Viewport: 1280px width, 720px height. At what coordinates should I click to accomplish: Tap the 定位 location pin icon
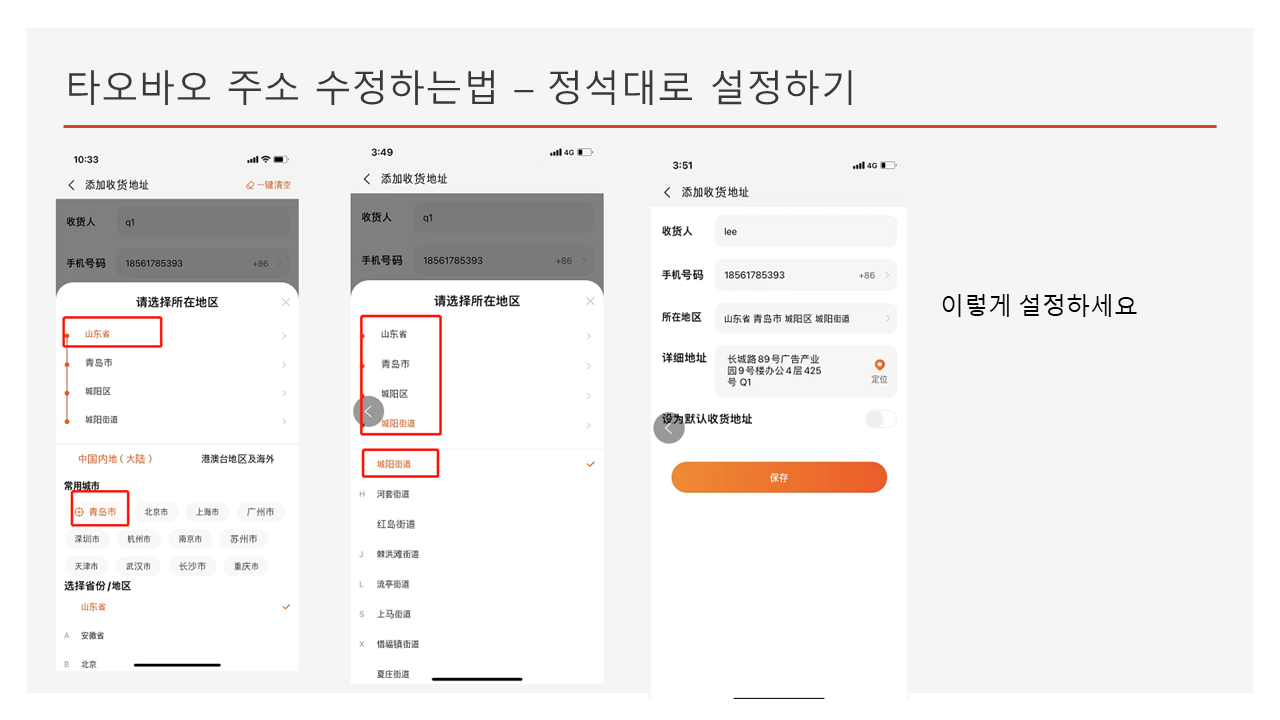click(879, 366)
